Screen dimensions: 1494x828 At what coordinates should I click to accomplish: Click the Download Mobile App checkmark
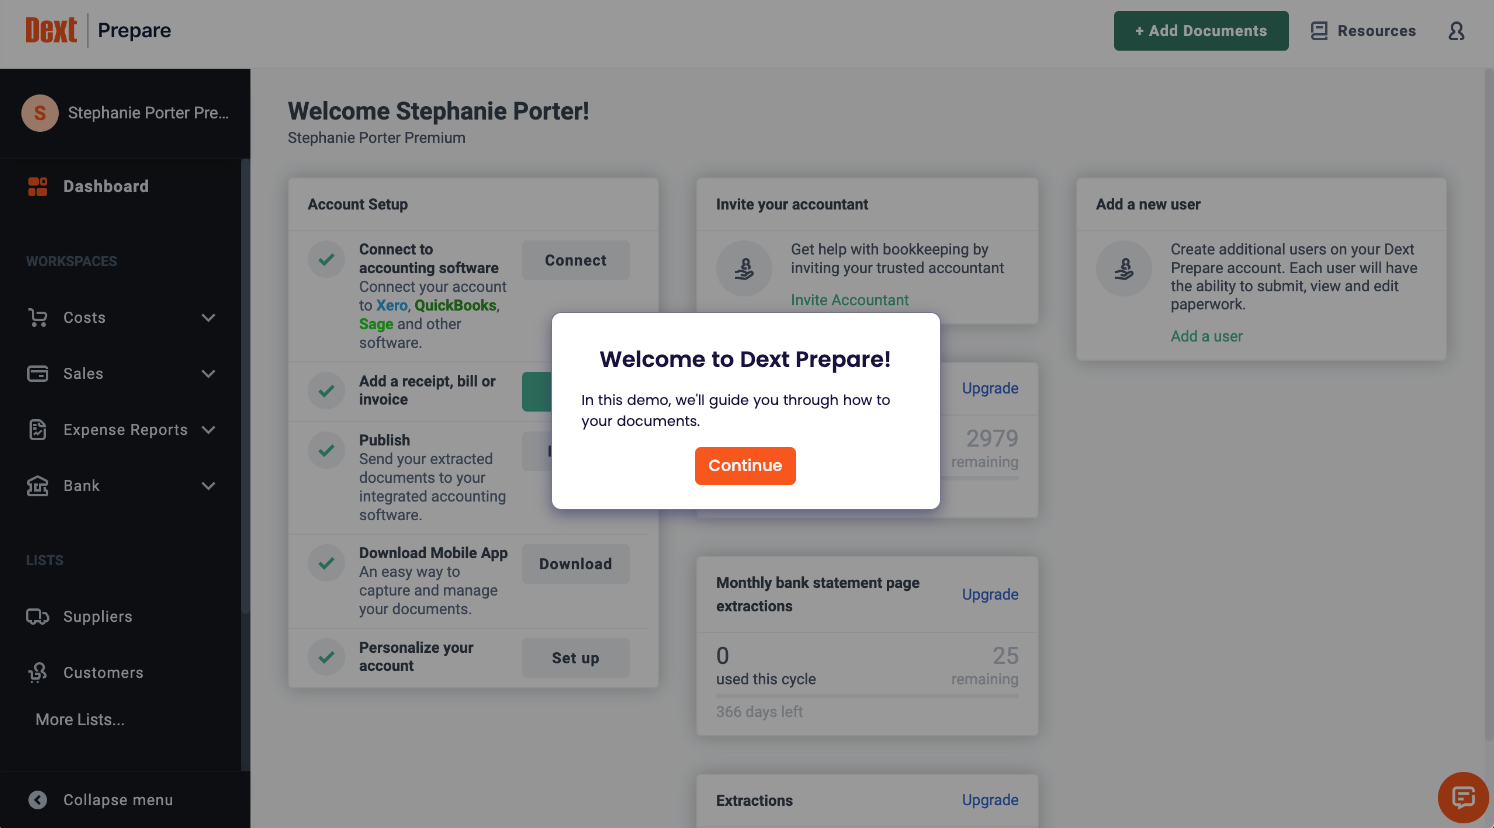pyautogui.click(x=326, y=564)
